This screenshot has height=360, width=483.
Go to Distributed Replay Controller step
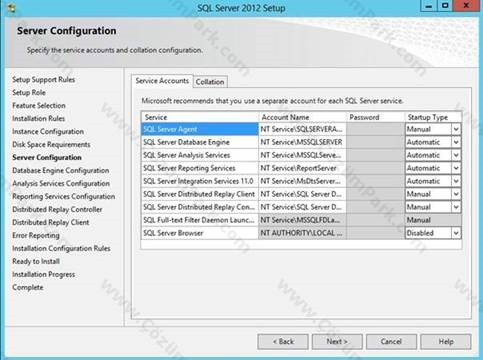coord(57,209)
